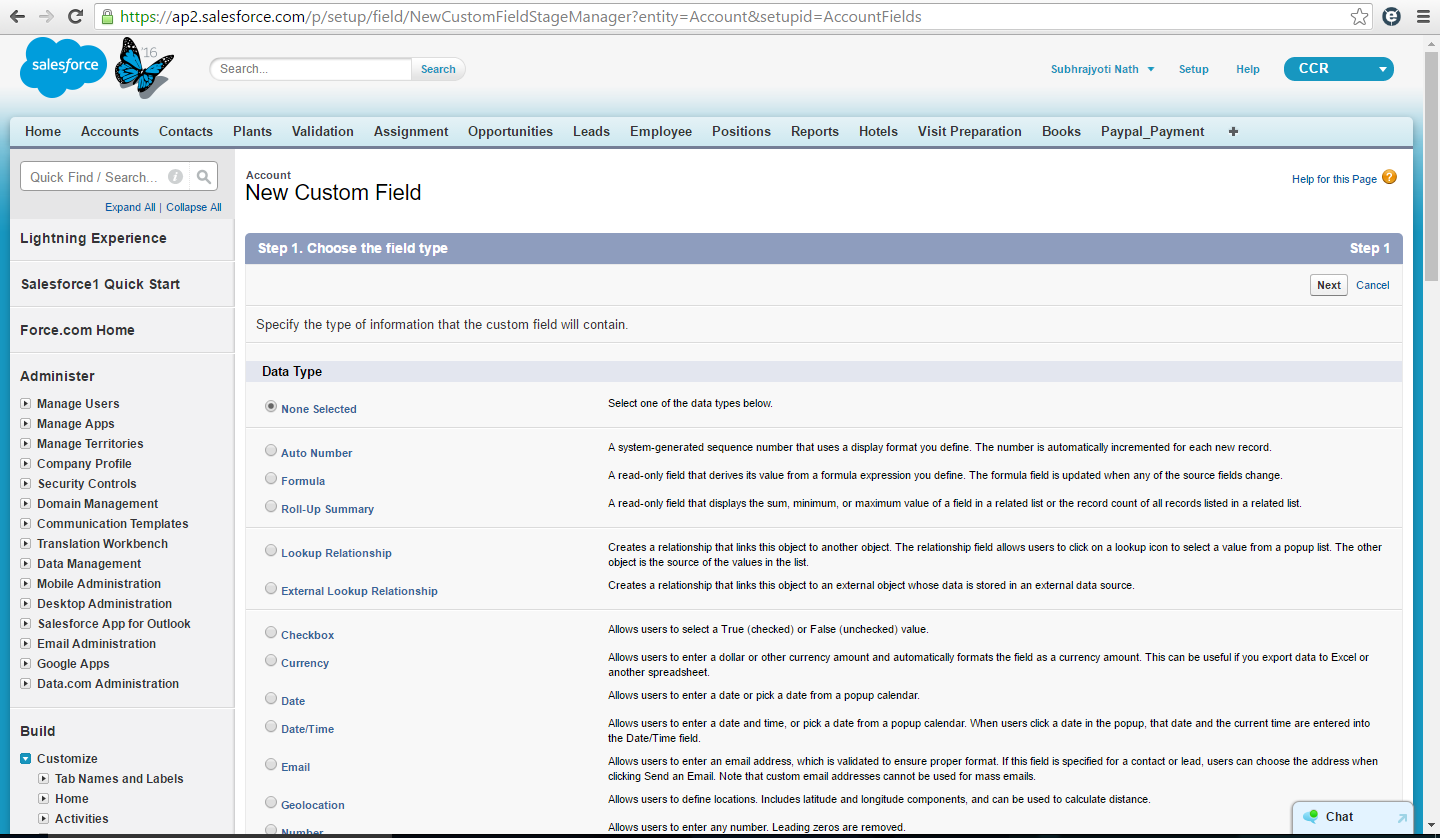Open the Opportunities tab
This screenshot has width=1440, height=838.
[510, 131]
